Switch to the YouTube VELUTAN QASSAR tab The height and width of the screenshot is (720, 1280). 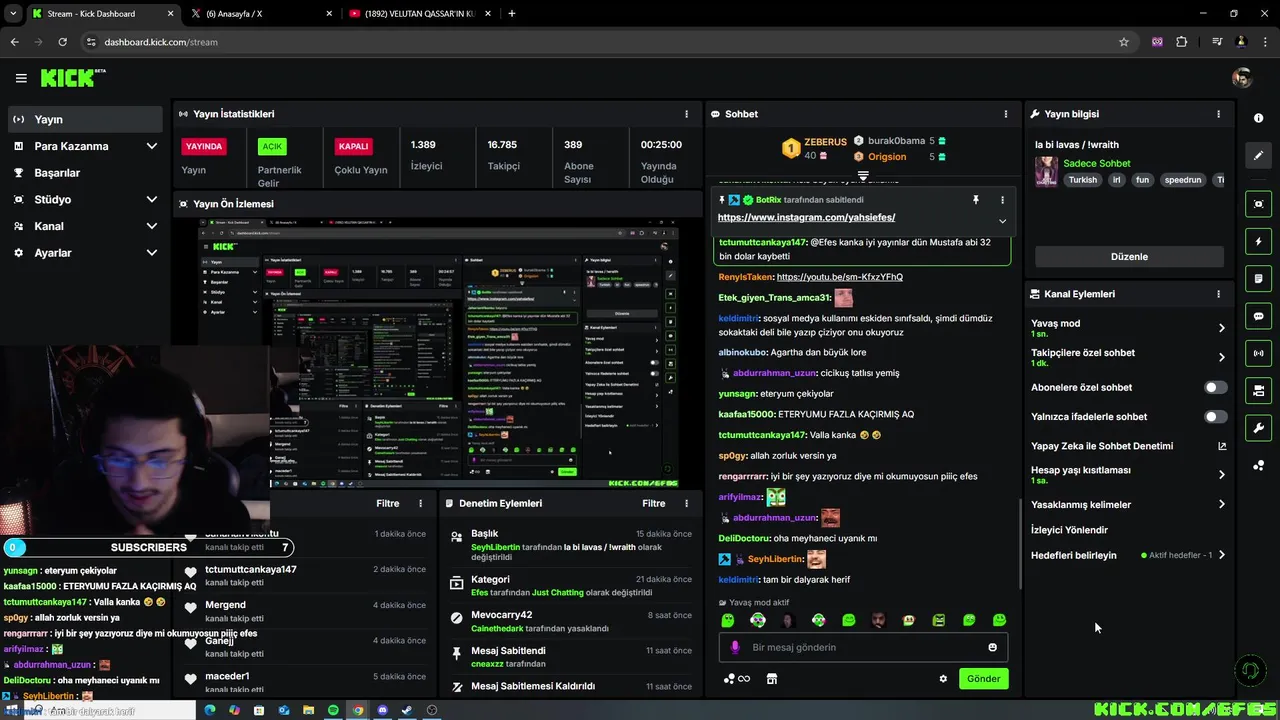418,14
